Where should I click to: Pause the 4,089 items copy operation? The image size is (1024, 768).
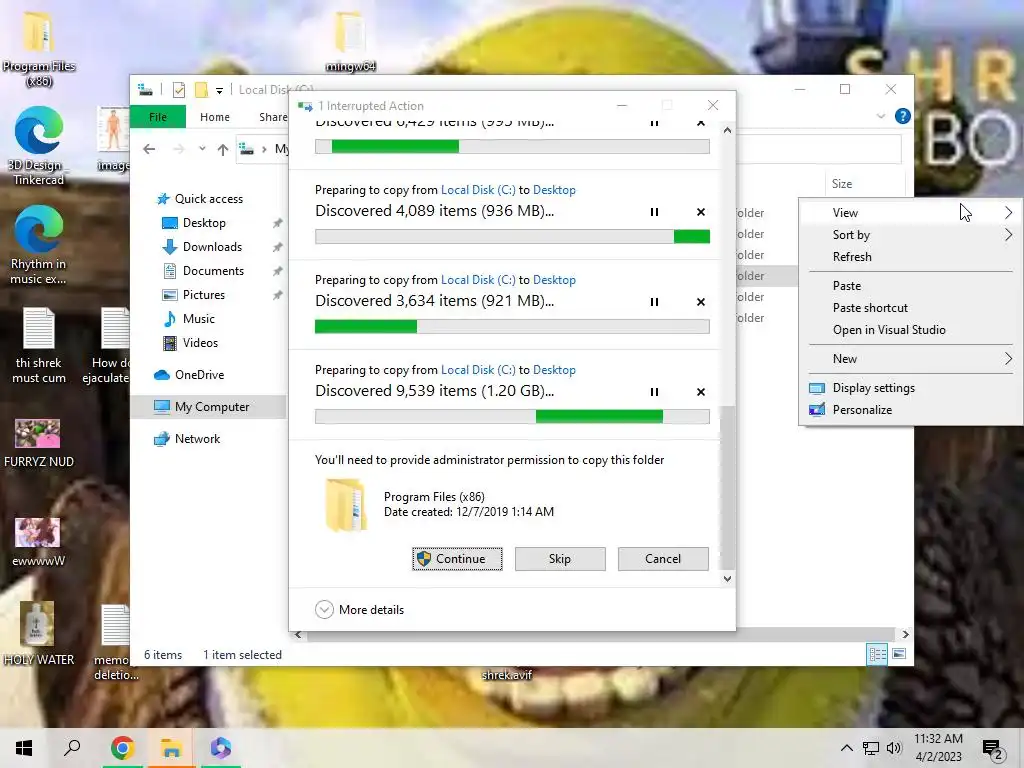[x=654, y=212]
